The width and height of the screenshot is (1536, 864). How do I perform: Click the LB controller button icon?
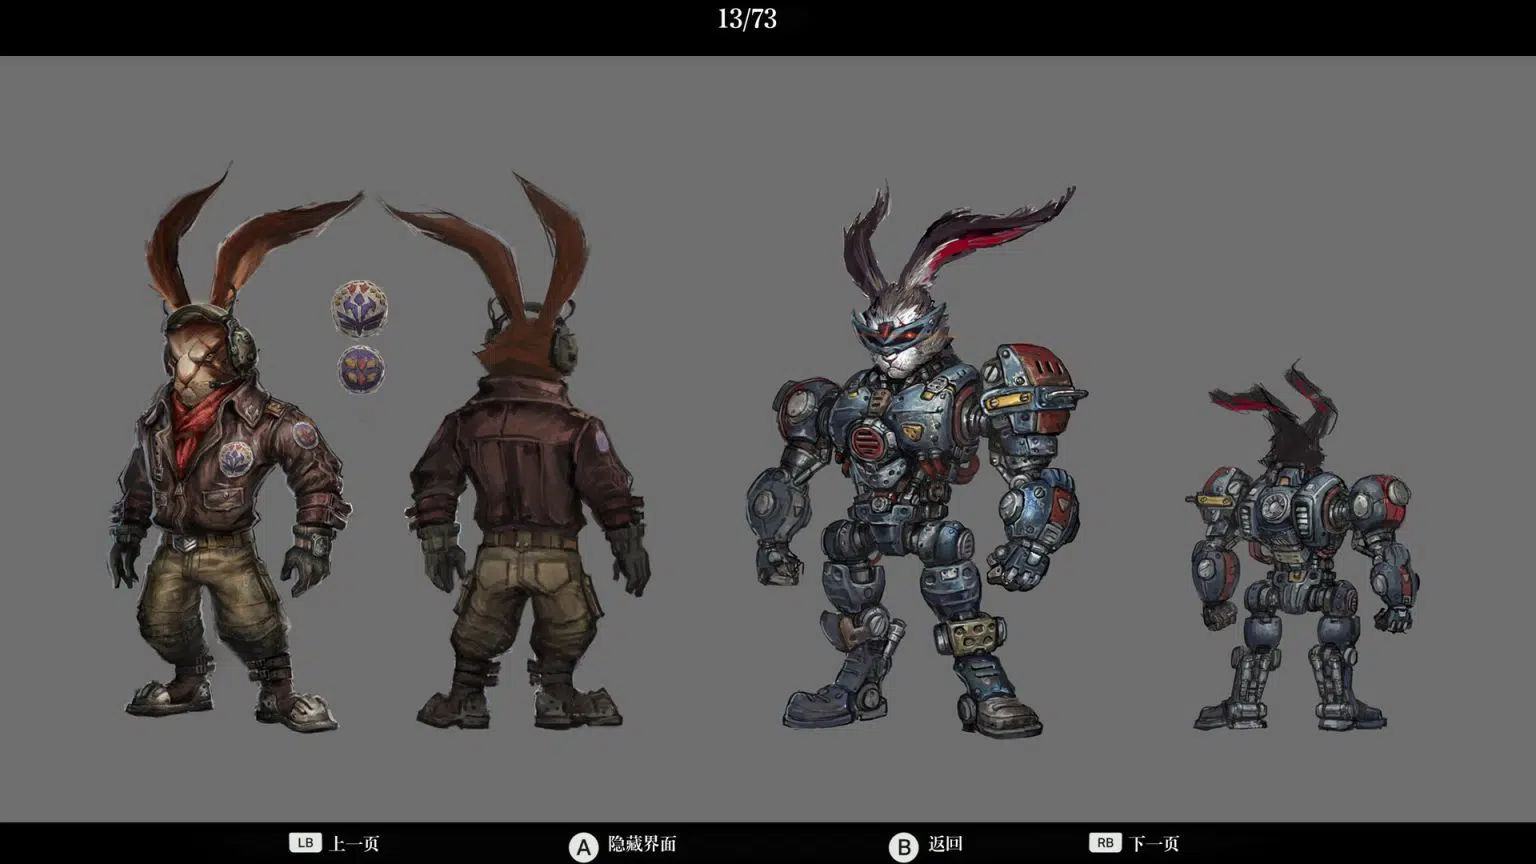pos(305,843)
